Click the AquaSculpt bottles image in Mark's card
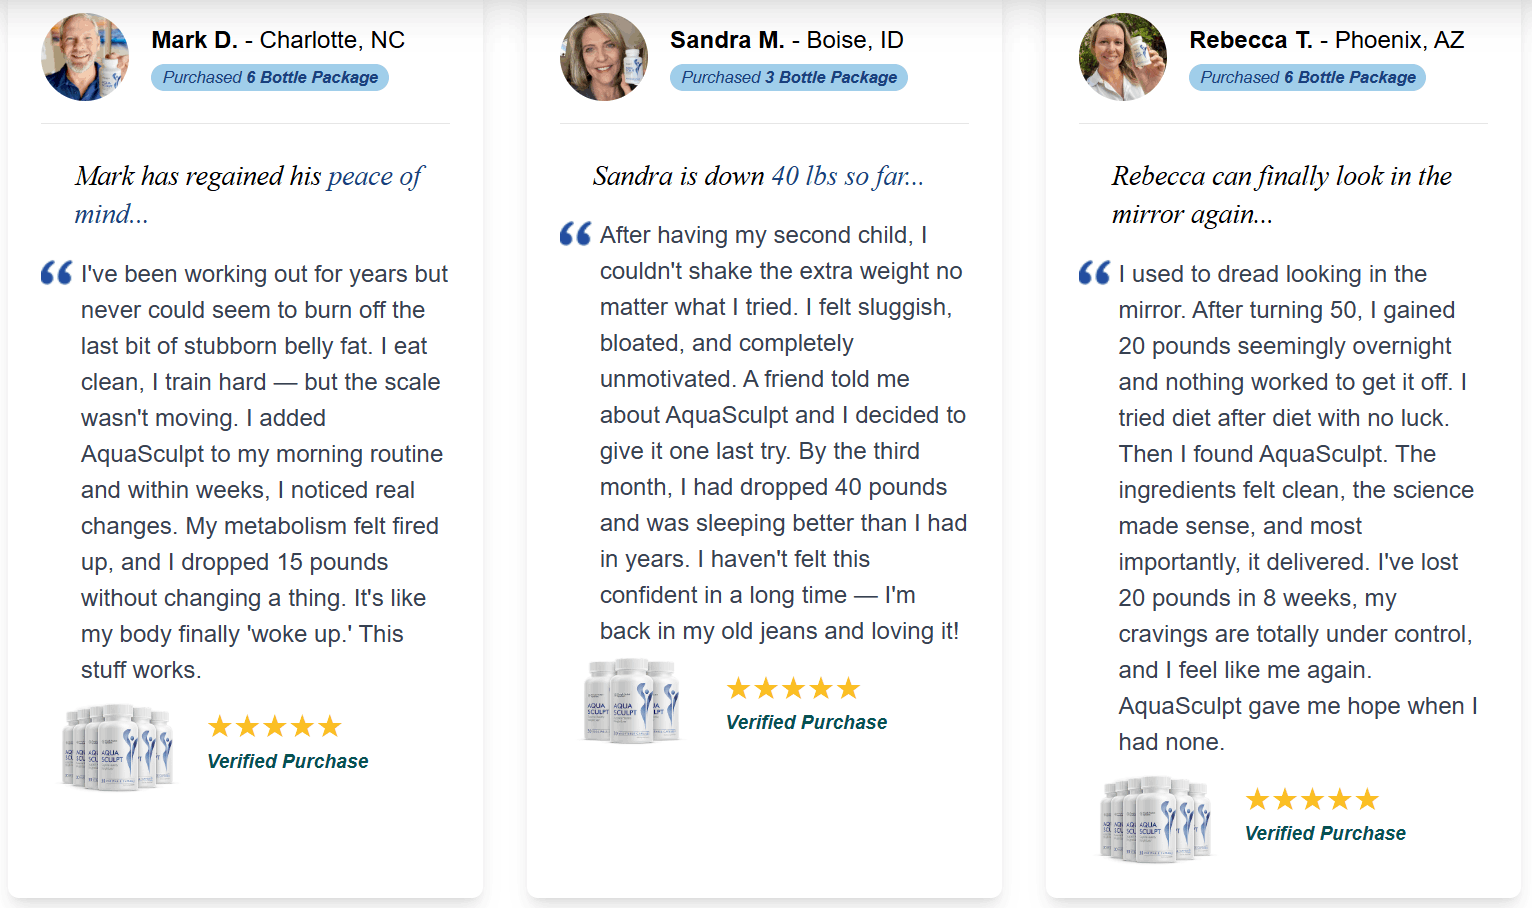This screenshot has width=1532, height=908. (x=118, y=747)
